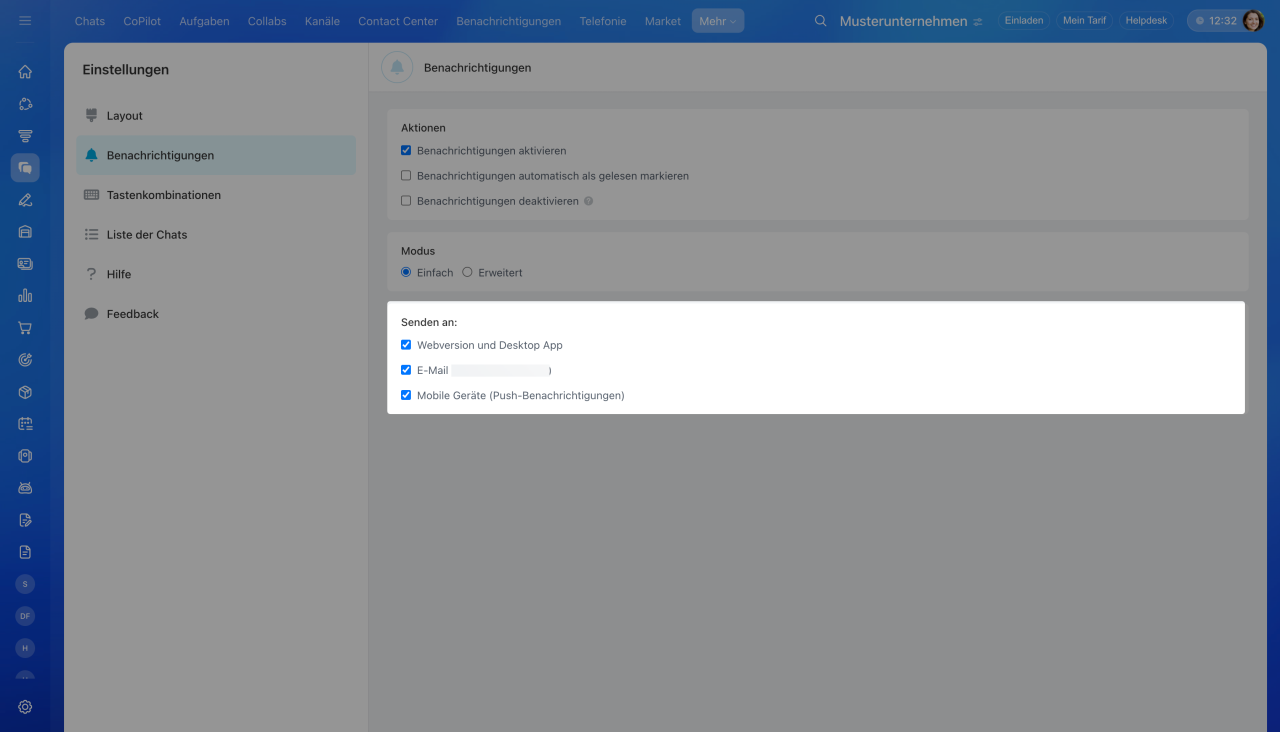The width and height of the screenshot is (1280, 732).
Task: Open Liste der Chats settings
Action: pyautogui.click(x=216, y=235)
